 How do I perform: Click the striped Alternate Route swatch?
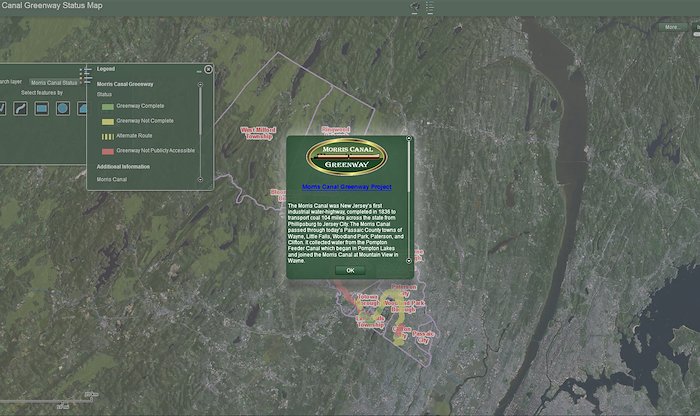pyautogui.click(x=108, y=137)
